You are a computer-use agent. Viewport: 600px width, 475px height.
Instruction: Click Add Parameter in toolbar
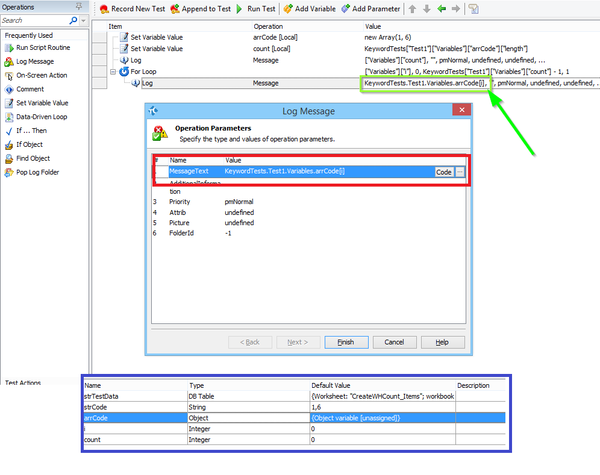click(371, 9)
